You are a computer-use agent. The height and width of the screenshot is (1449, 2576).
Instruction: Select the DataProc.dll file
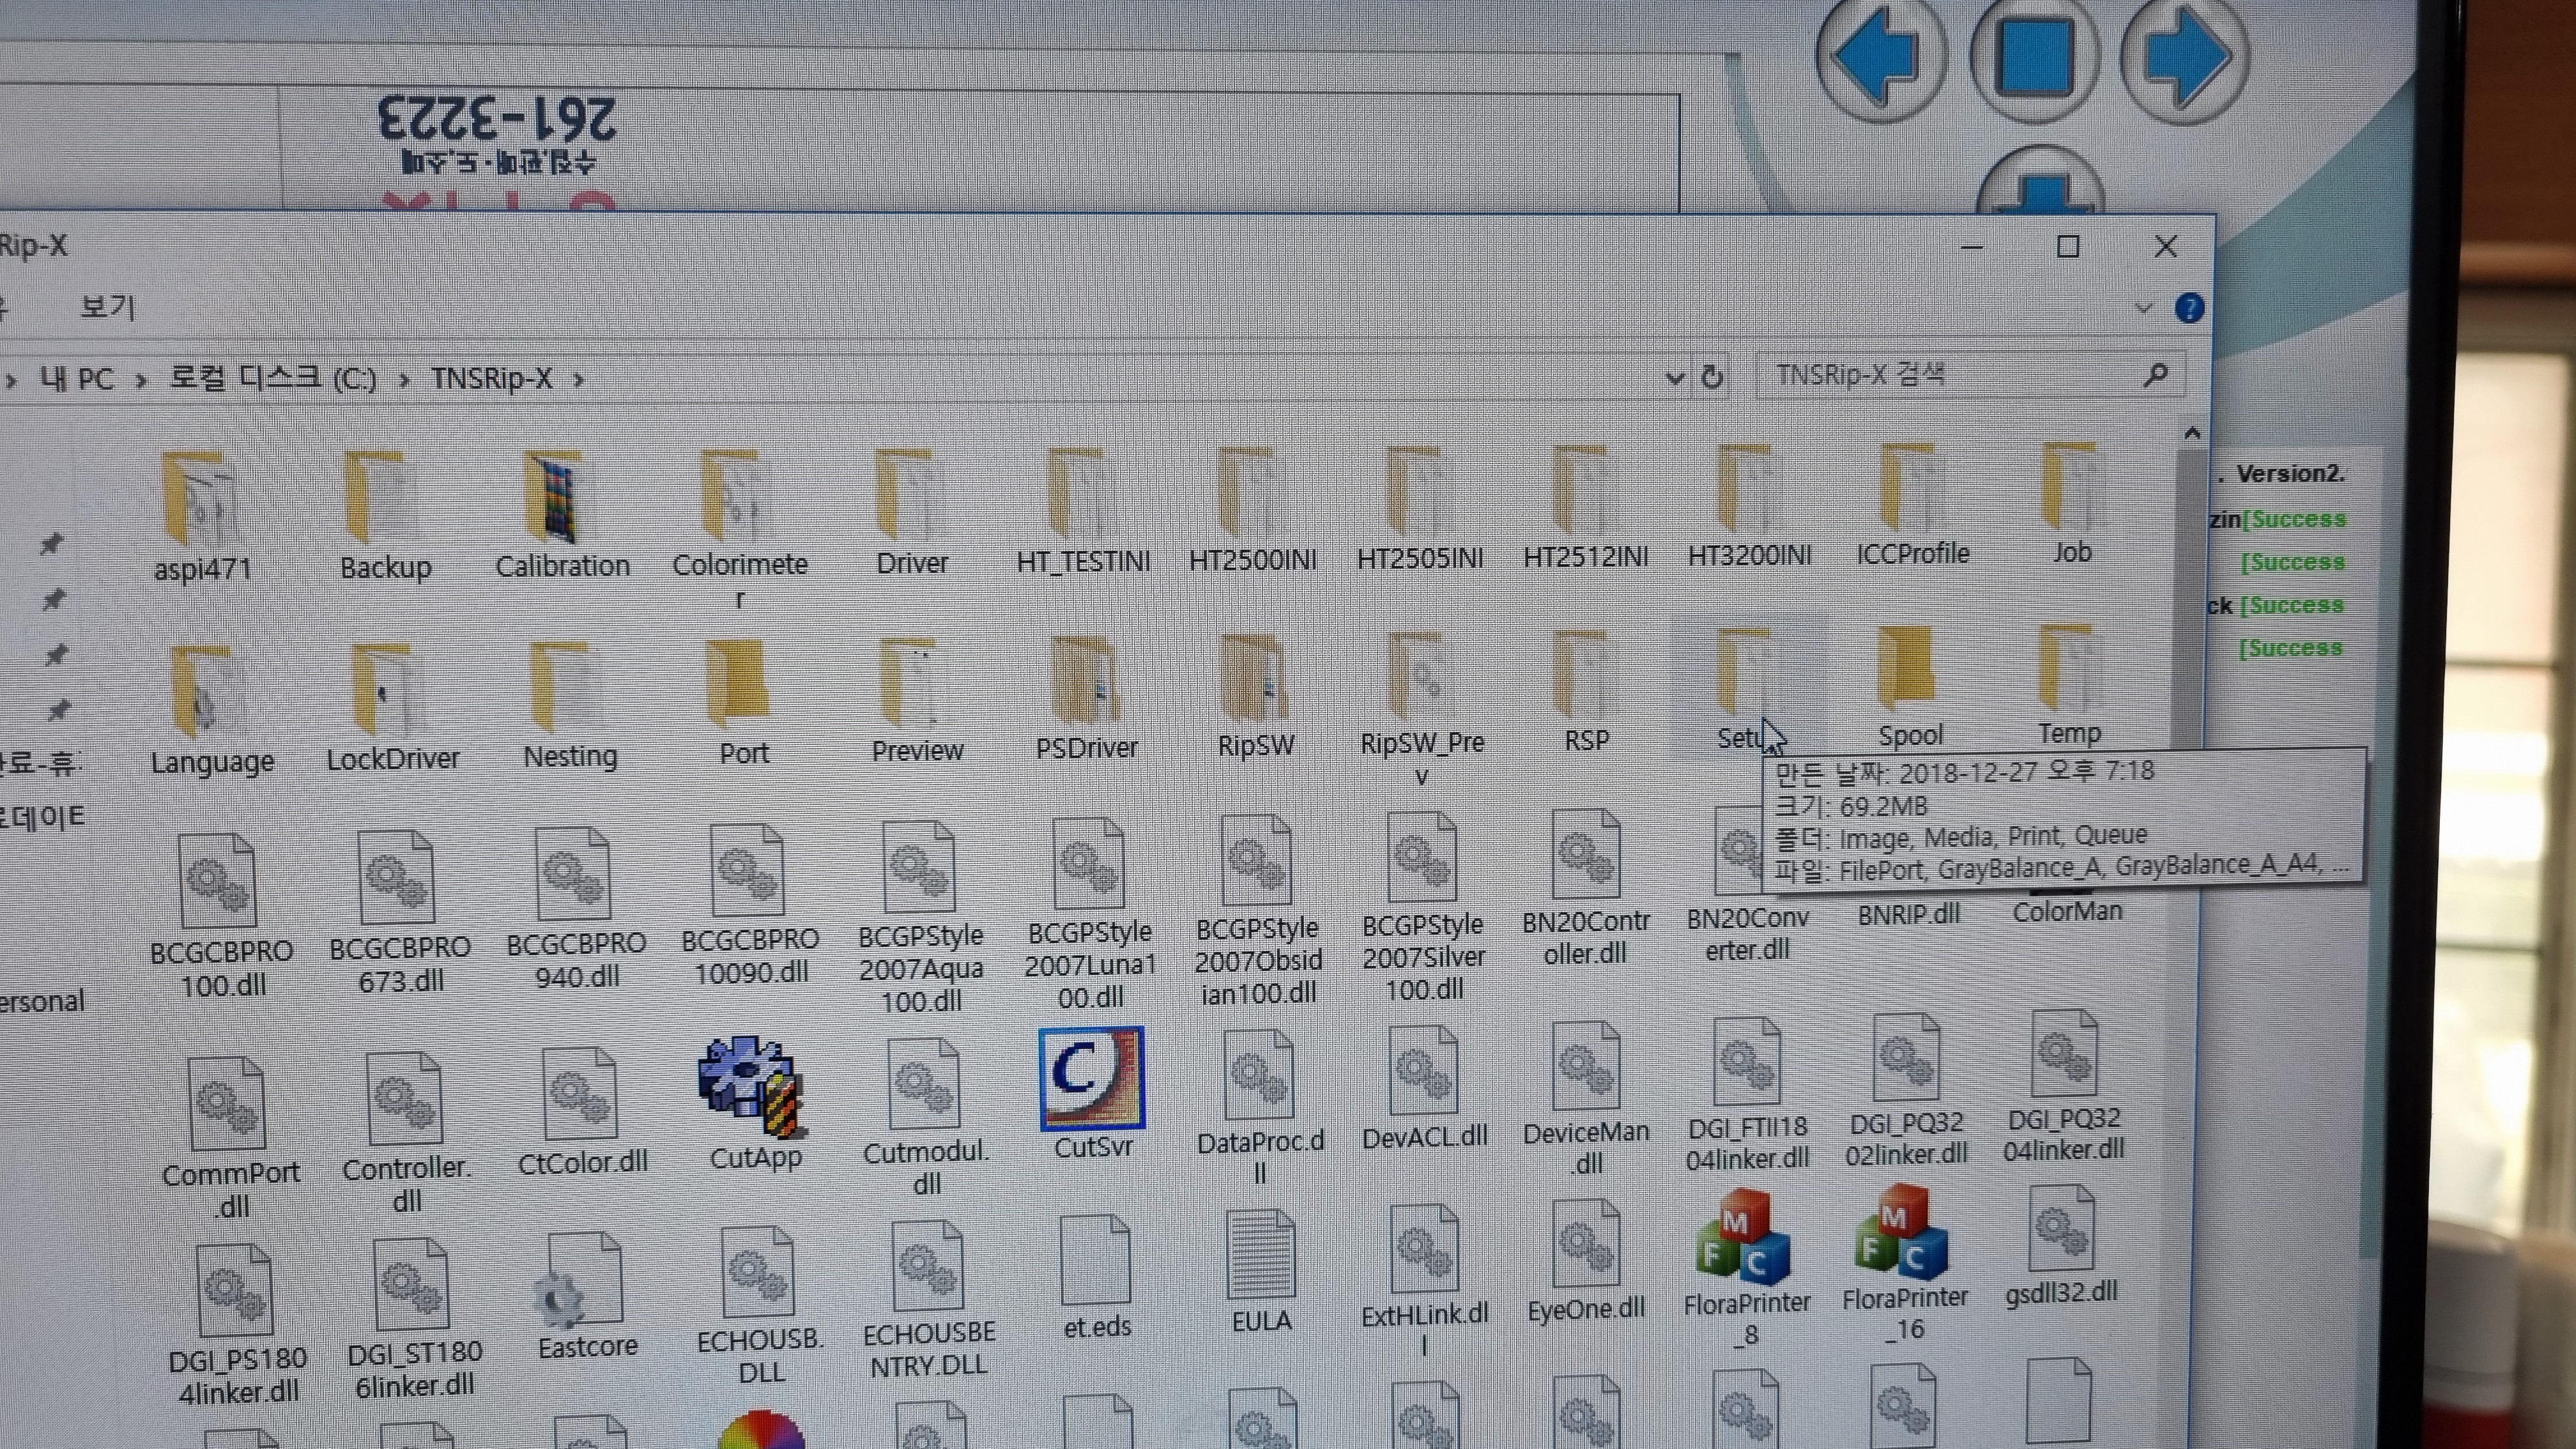1260,1108
